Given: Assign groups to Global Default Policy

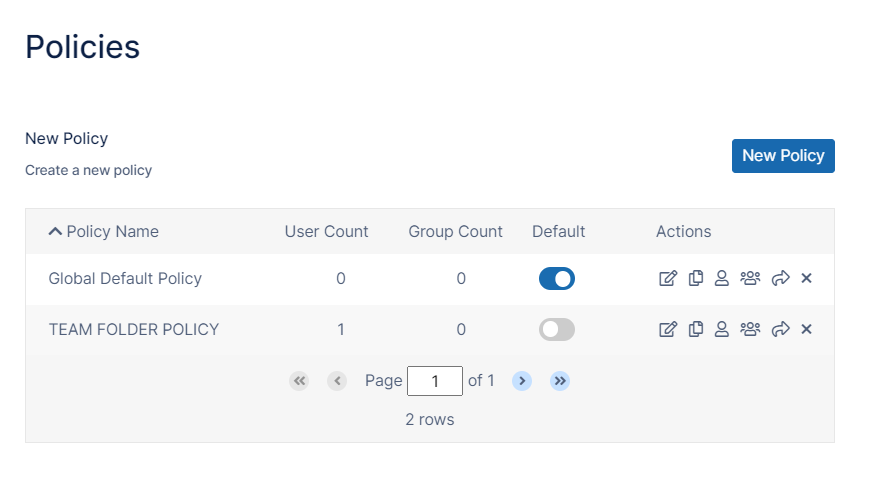Looking at the screenshot, I should [750, 278].
